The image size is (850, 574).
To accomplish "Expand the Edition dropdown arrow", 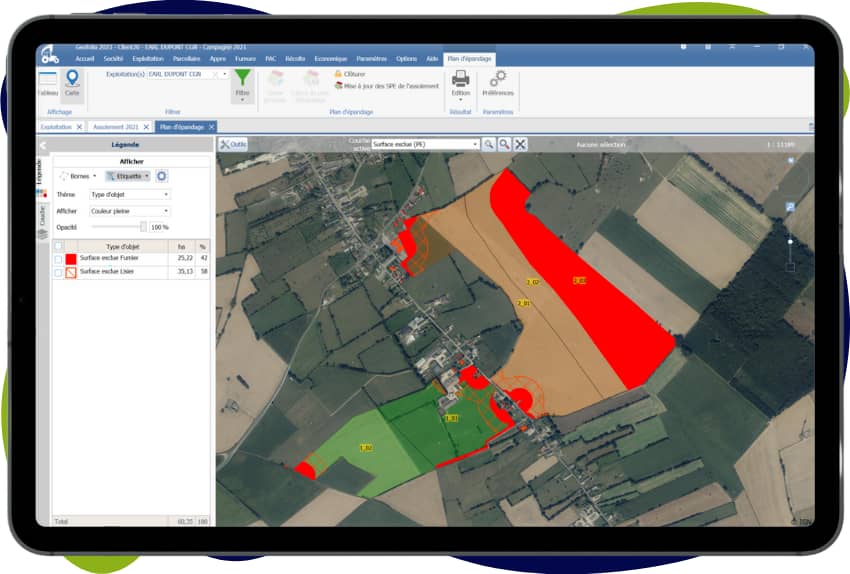I will [x=461, y=100].
